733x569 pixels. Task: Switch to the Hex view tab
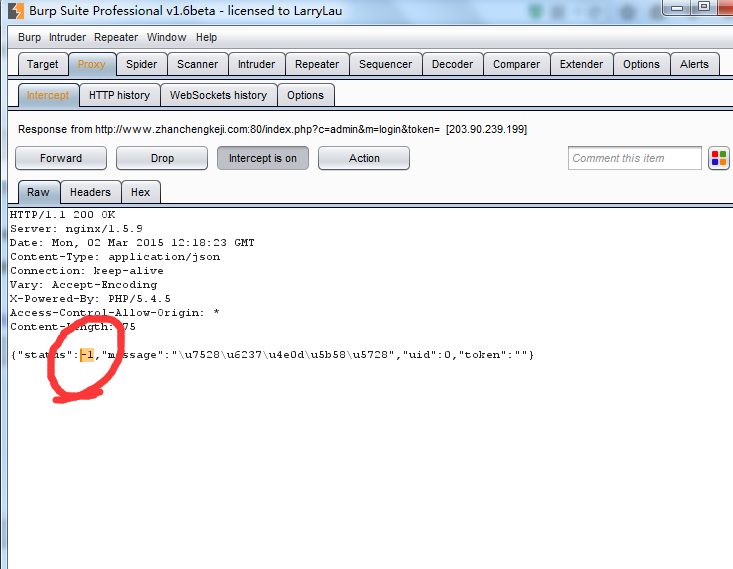pyautogui.click(x=141, y=192)
